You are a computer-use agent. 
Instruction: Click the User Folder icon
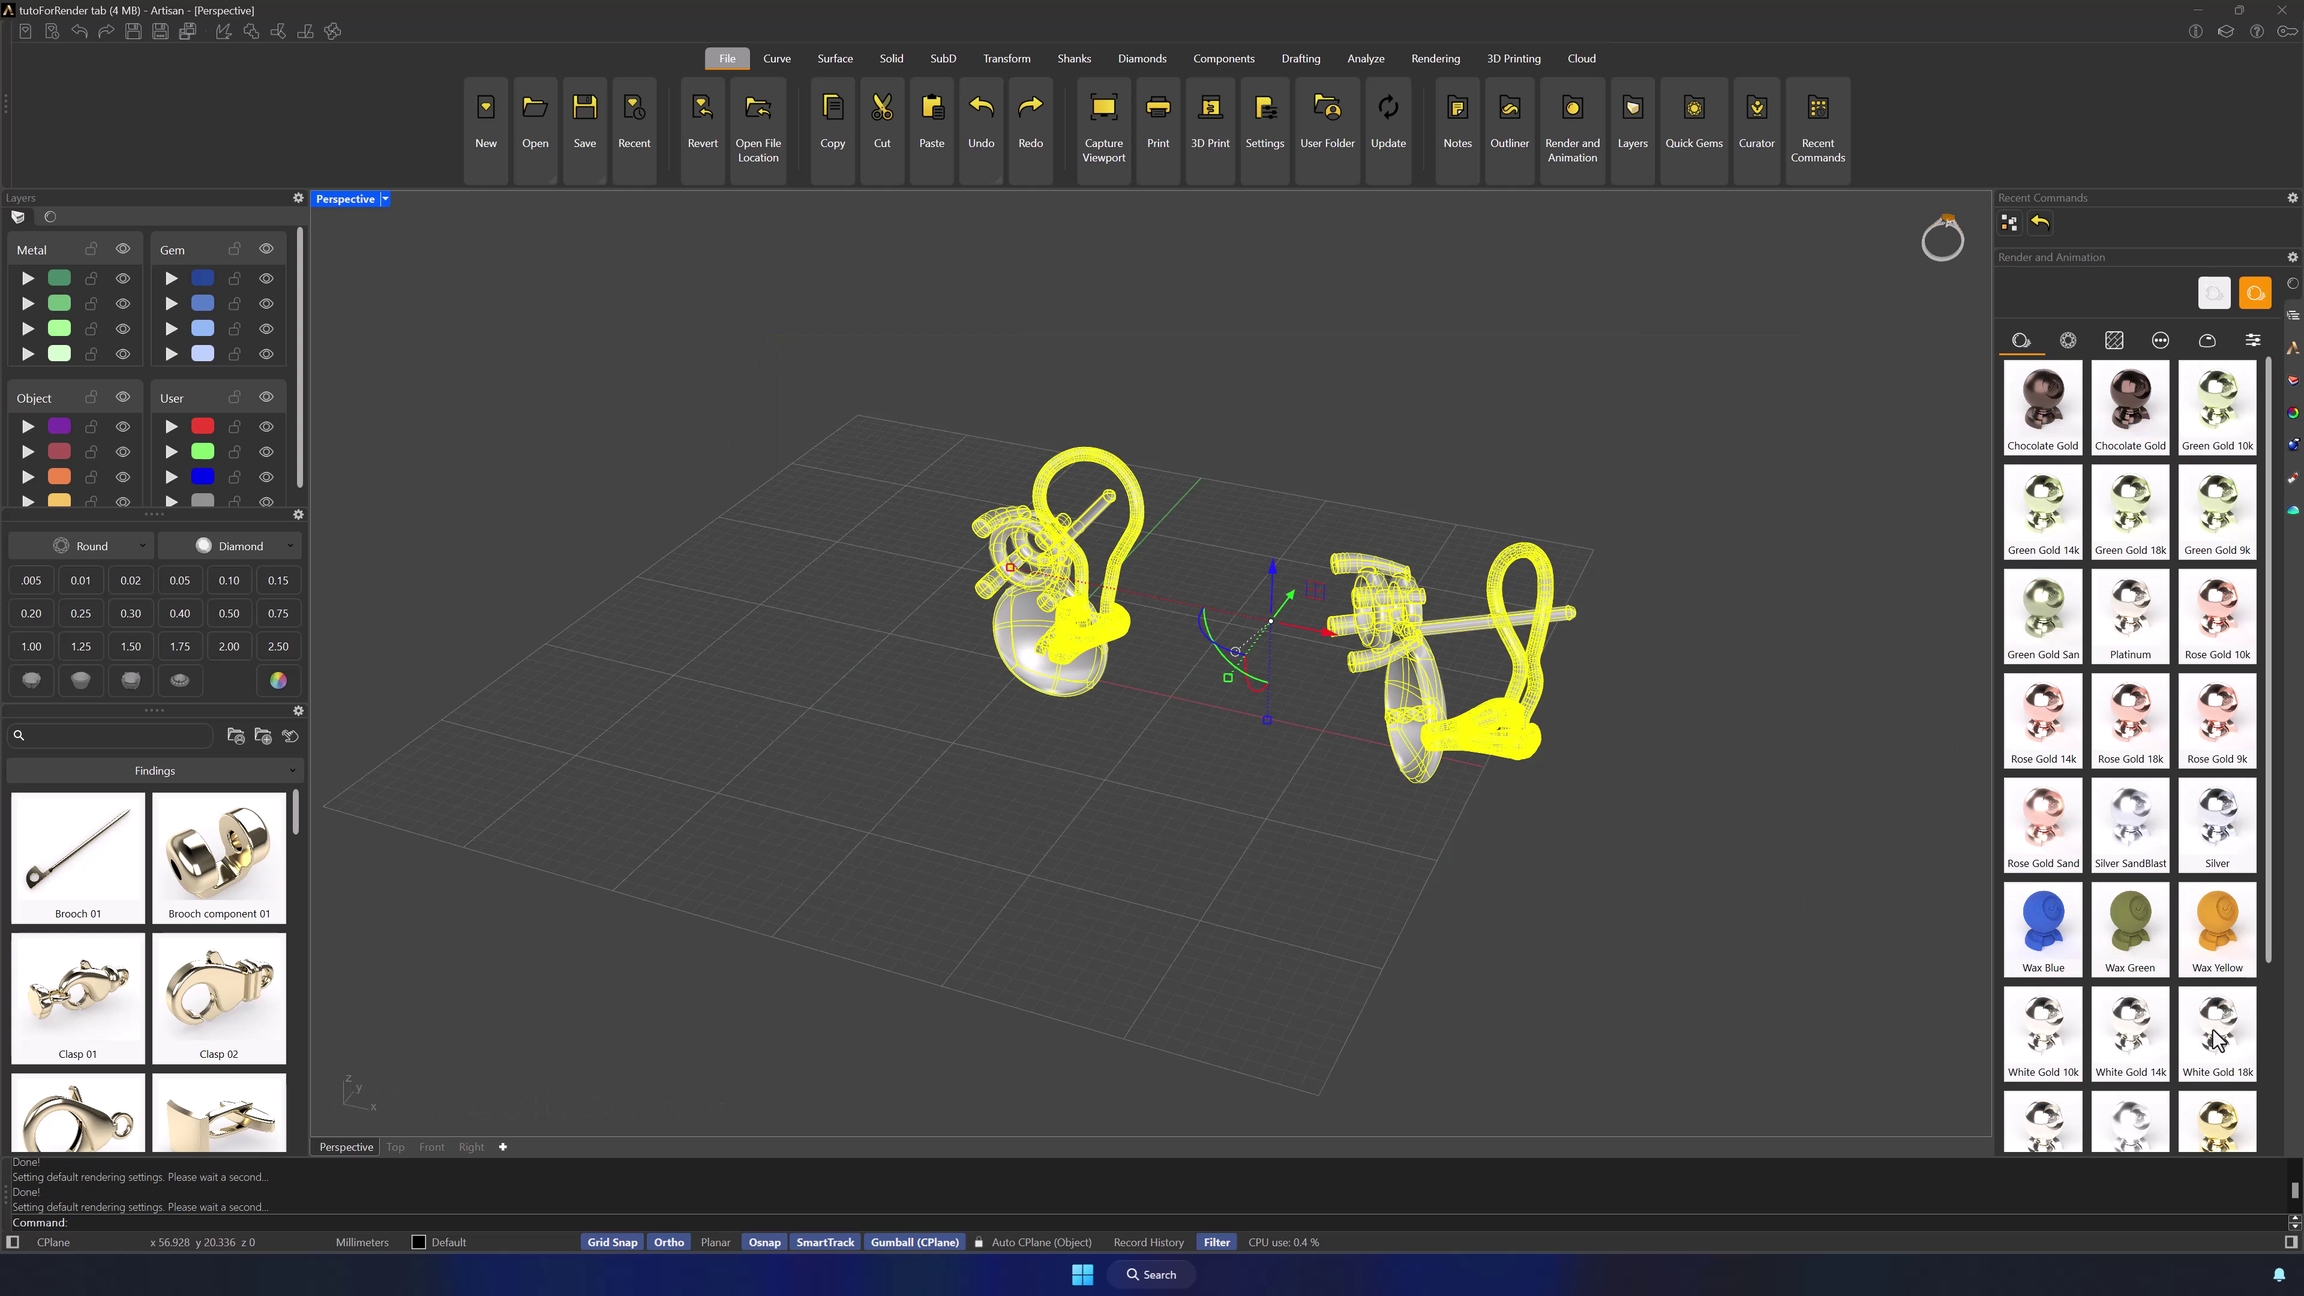tap(1327, 110)
